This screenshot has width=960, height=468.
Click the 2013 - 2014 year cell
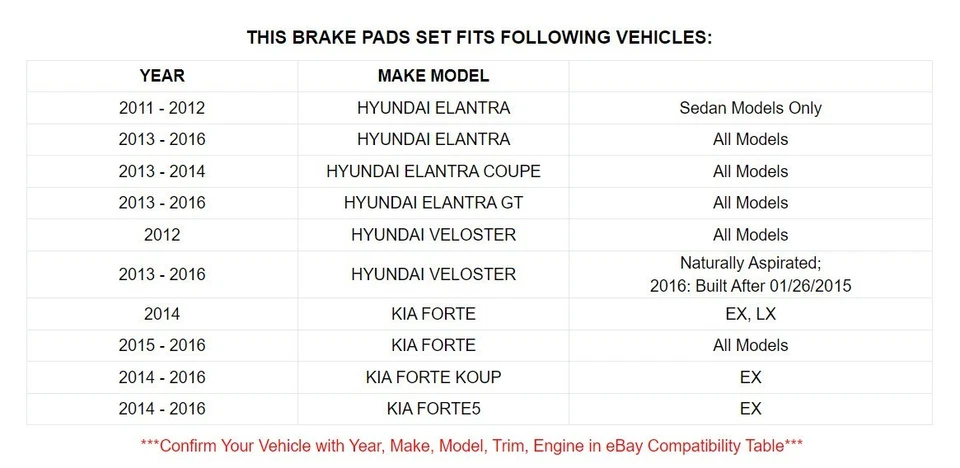[x=161, y=171]
